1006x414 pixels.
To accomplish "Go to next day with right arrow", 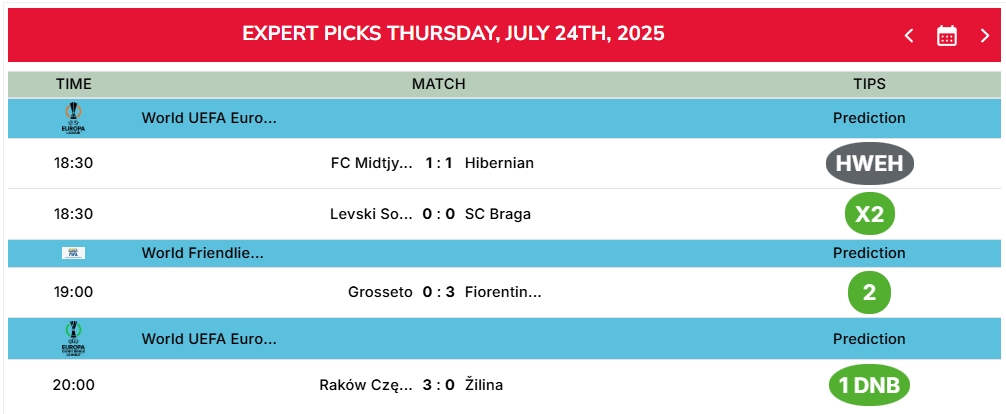I will 985,36.
